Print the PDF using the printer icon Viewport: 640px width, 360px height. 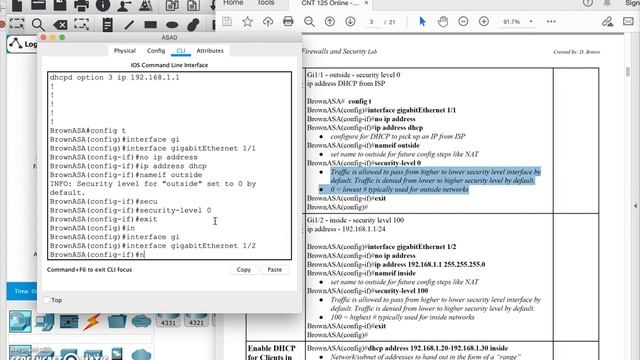pos(288,22)
